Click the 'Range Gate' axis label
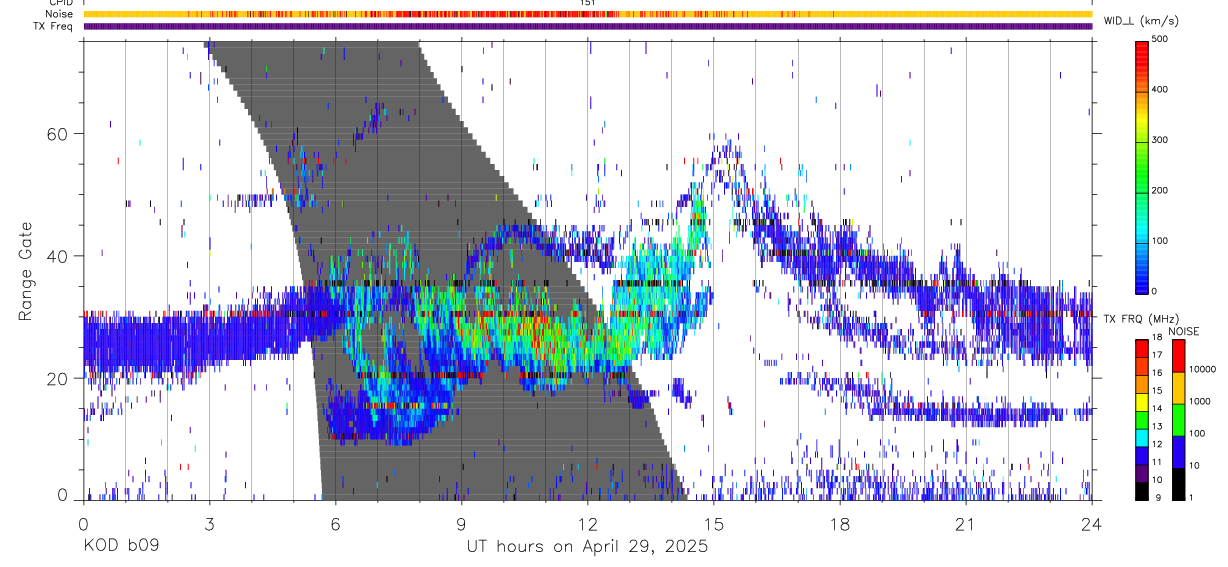The height and width of the screenshot is (567, 1228). pos(26,271)
